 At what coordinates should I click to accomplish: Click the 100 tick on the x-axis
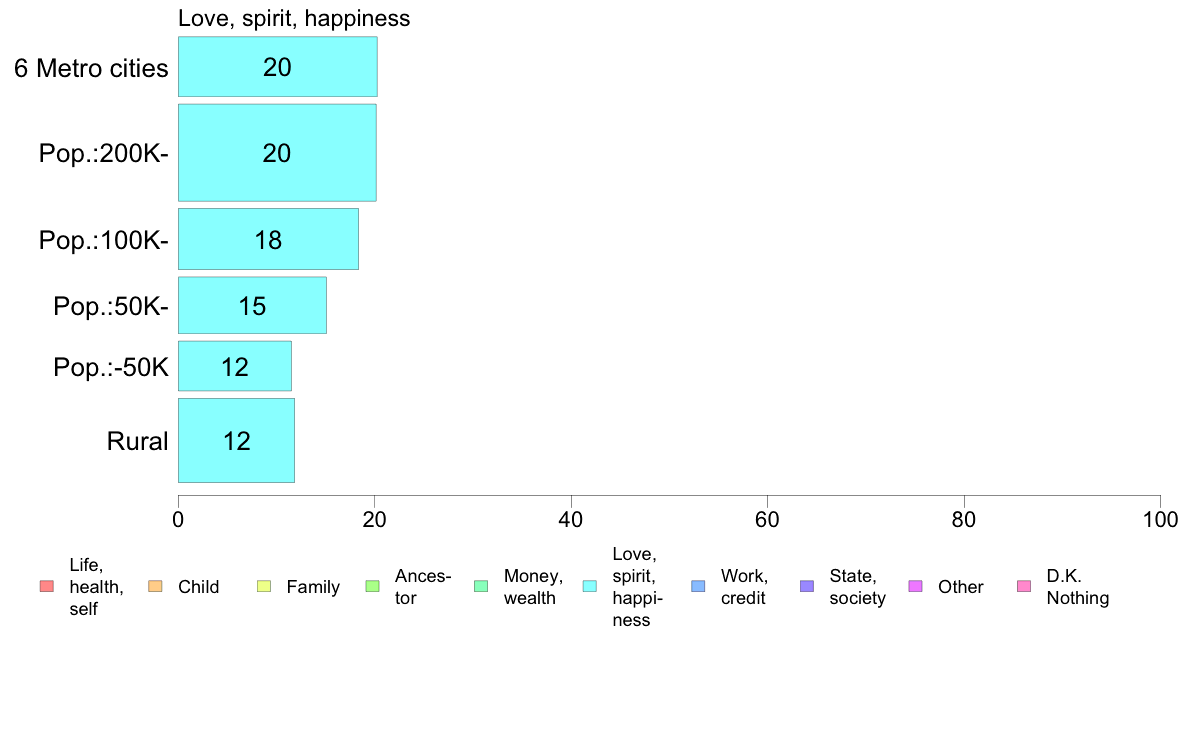tap(1160, 520)
